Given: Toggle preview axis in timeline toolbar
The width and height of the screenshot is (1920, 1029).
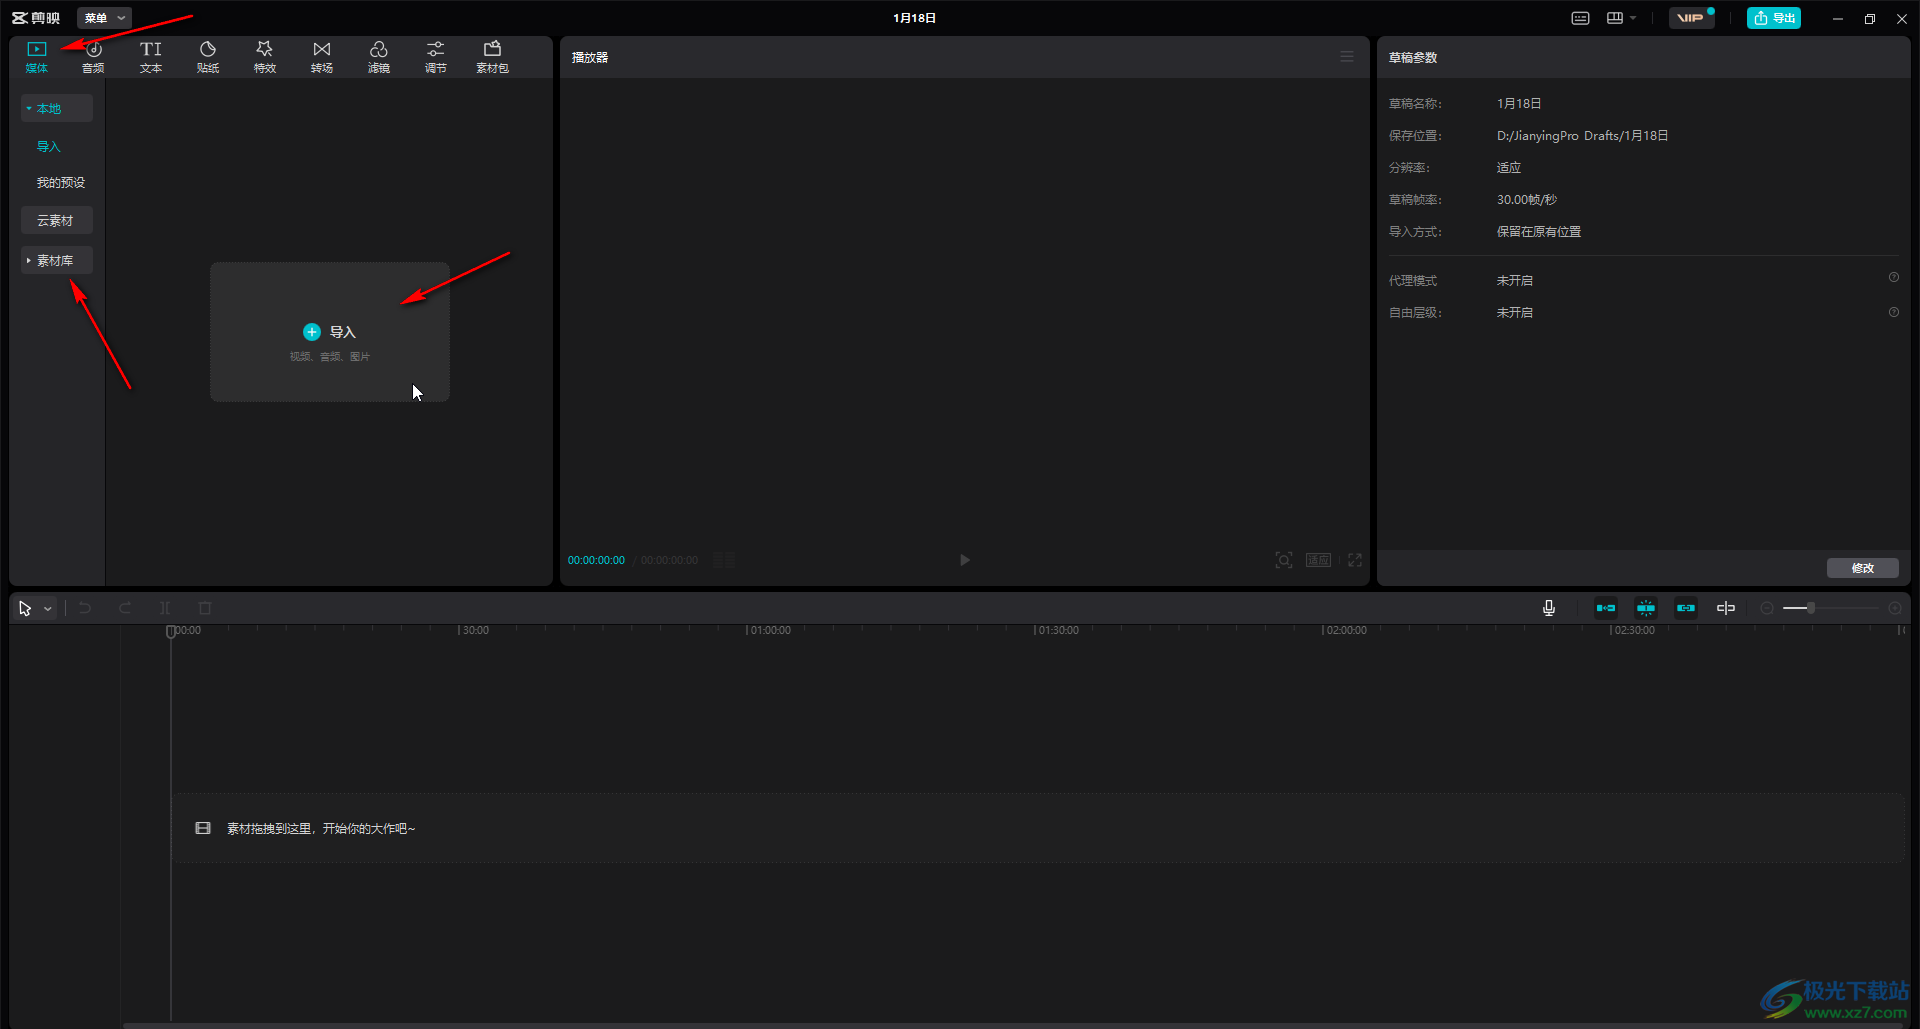Looking at the screenshot, I should pyautogui.click(x=1726, y=608).
